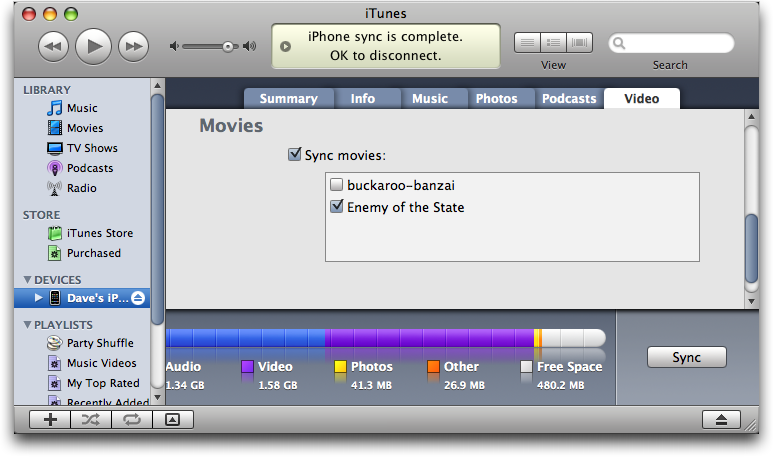Select the Video tab

click(x=642, y=99)
